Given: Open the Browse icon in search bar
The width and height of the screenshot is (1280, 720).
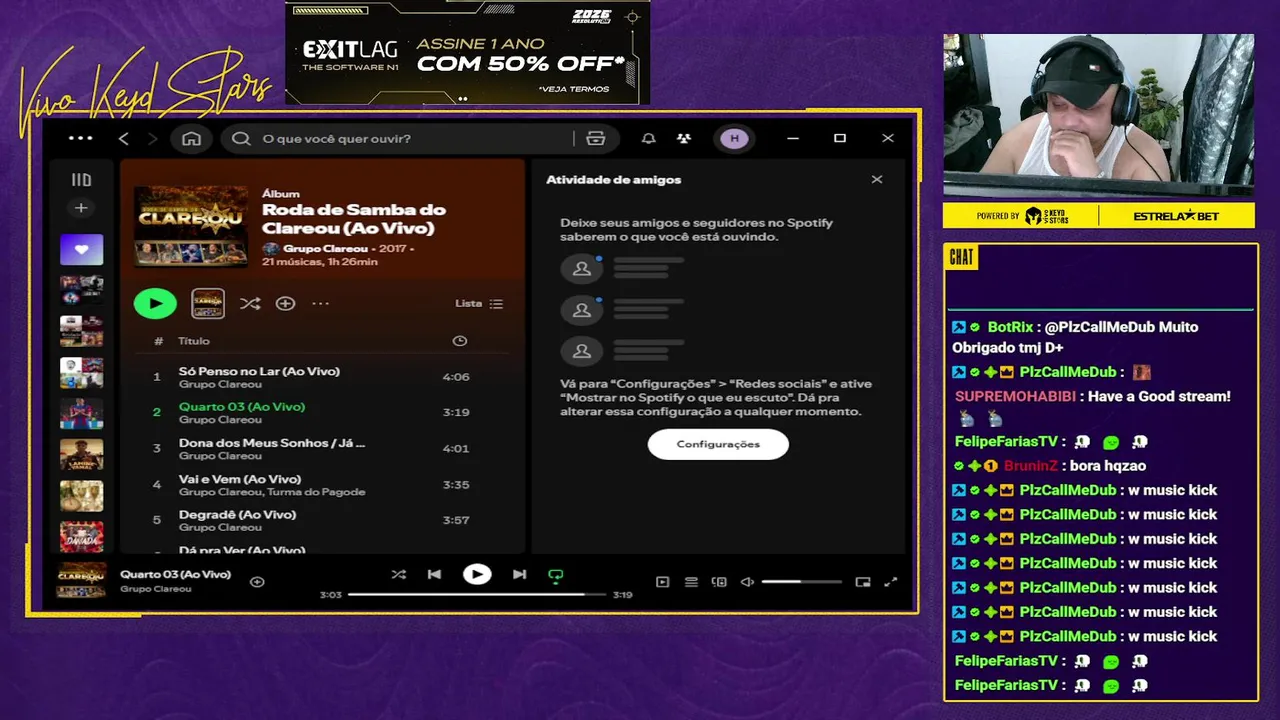Looking at the screenshot, I should [596, 139].
